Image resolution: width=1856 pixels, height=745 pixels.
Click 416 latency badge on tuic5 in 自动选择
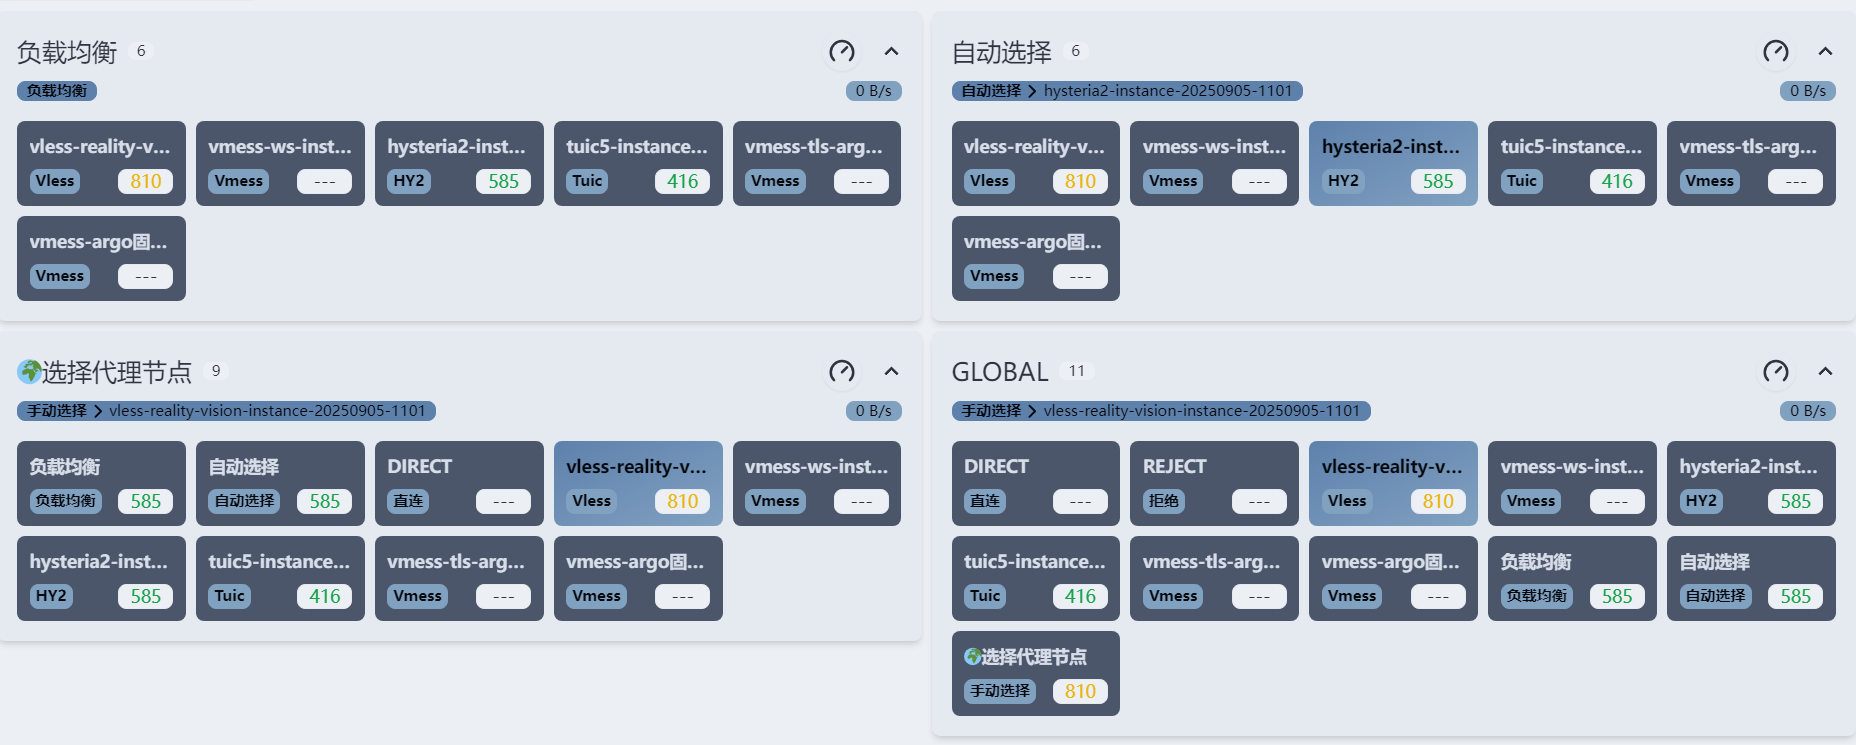point(1616,181)
